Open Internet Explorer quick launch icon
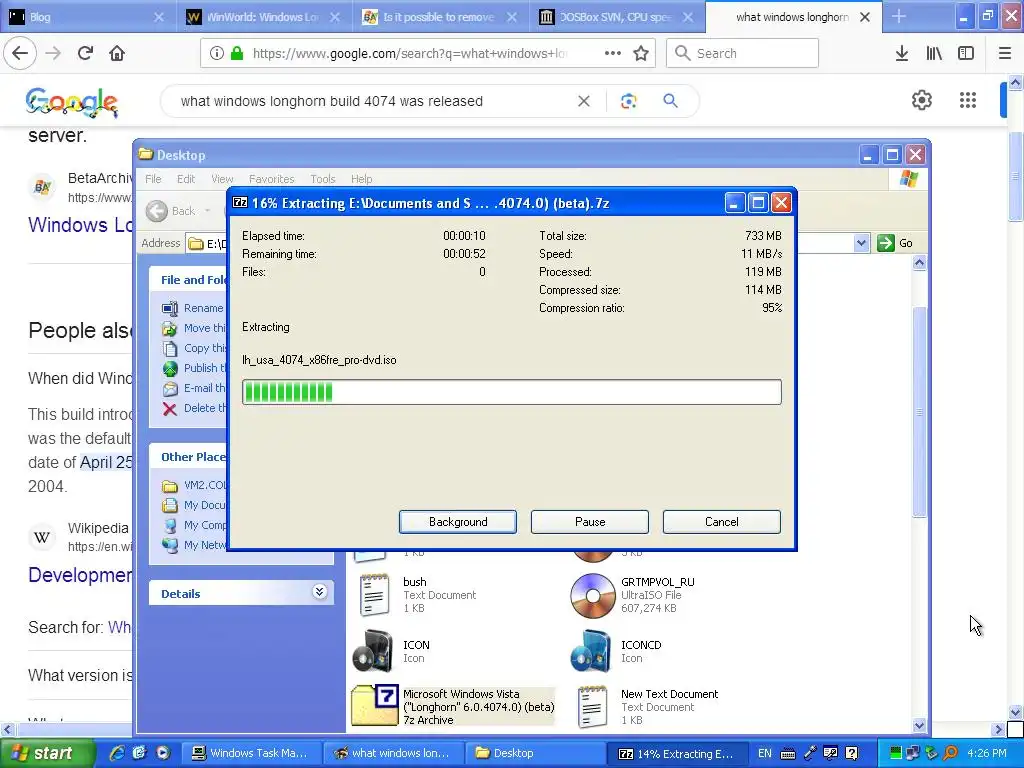1024x768 pixels. 116,753
